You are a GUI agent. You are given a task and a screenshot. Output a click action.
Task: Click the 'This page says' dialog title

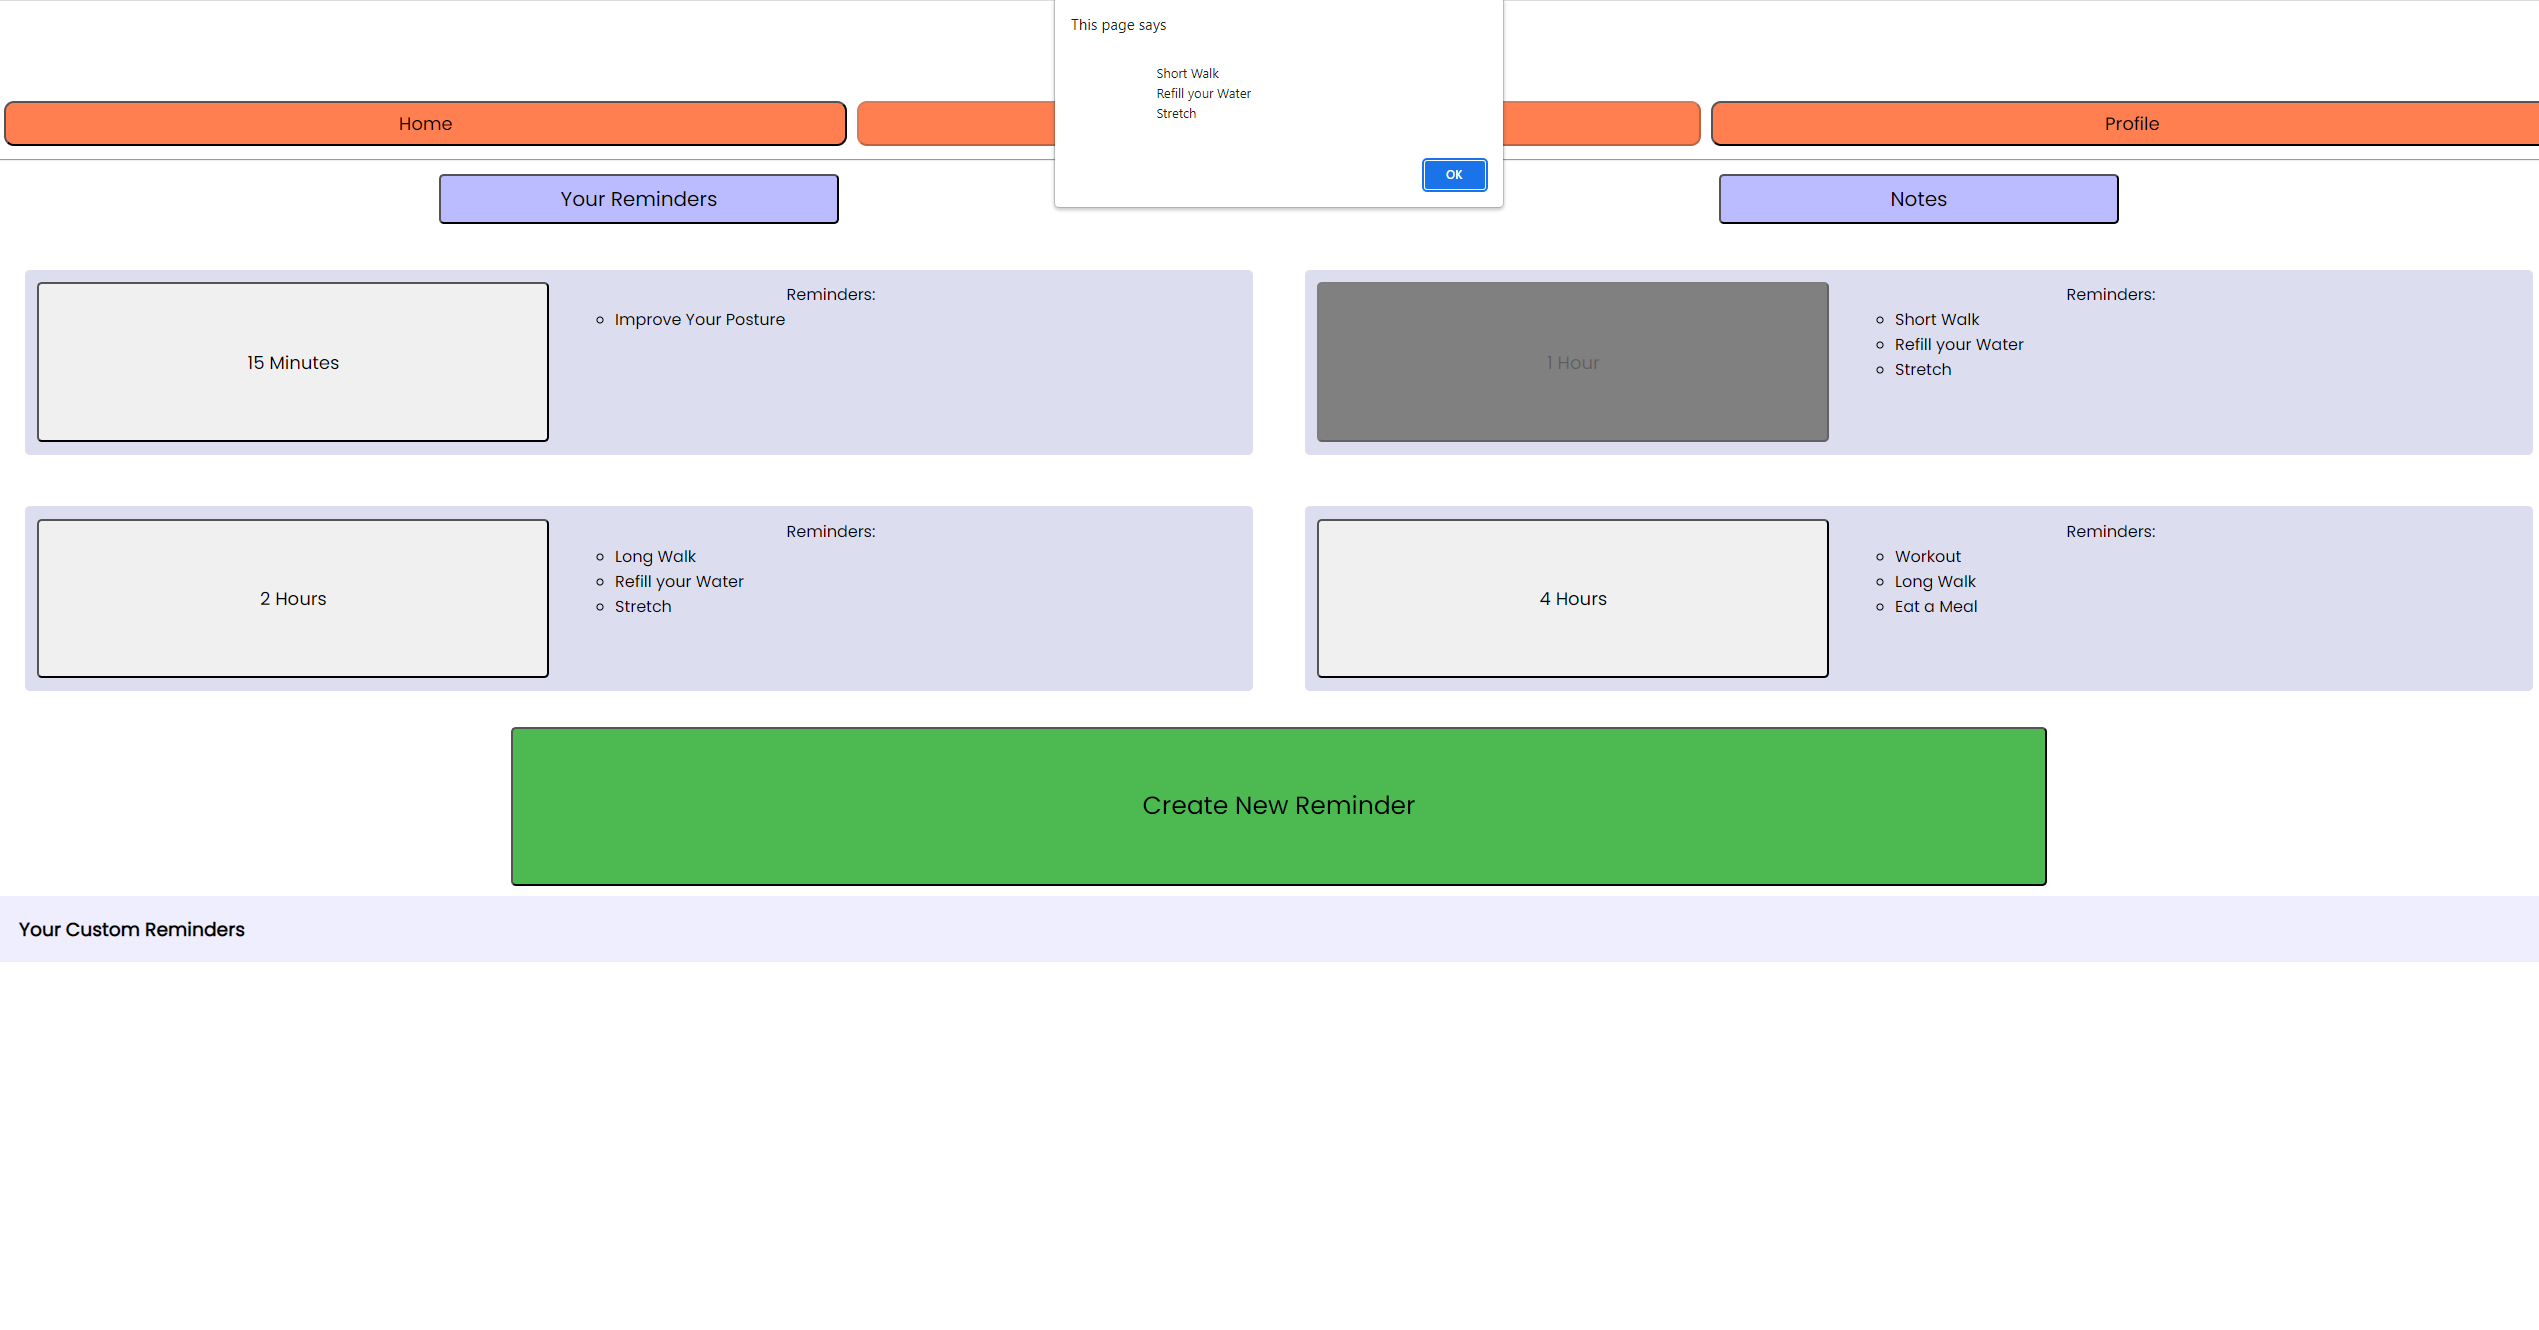(x=1118, y=25)
